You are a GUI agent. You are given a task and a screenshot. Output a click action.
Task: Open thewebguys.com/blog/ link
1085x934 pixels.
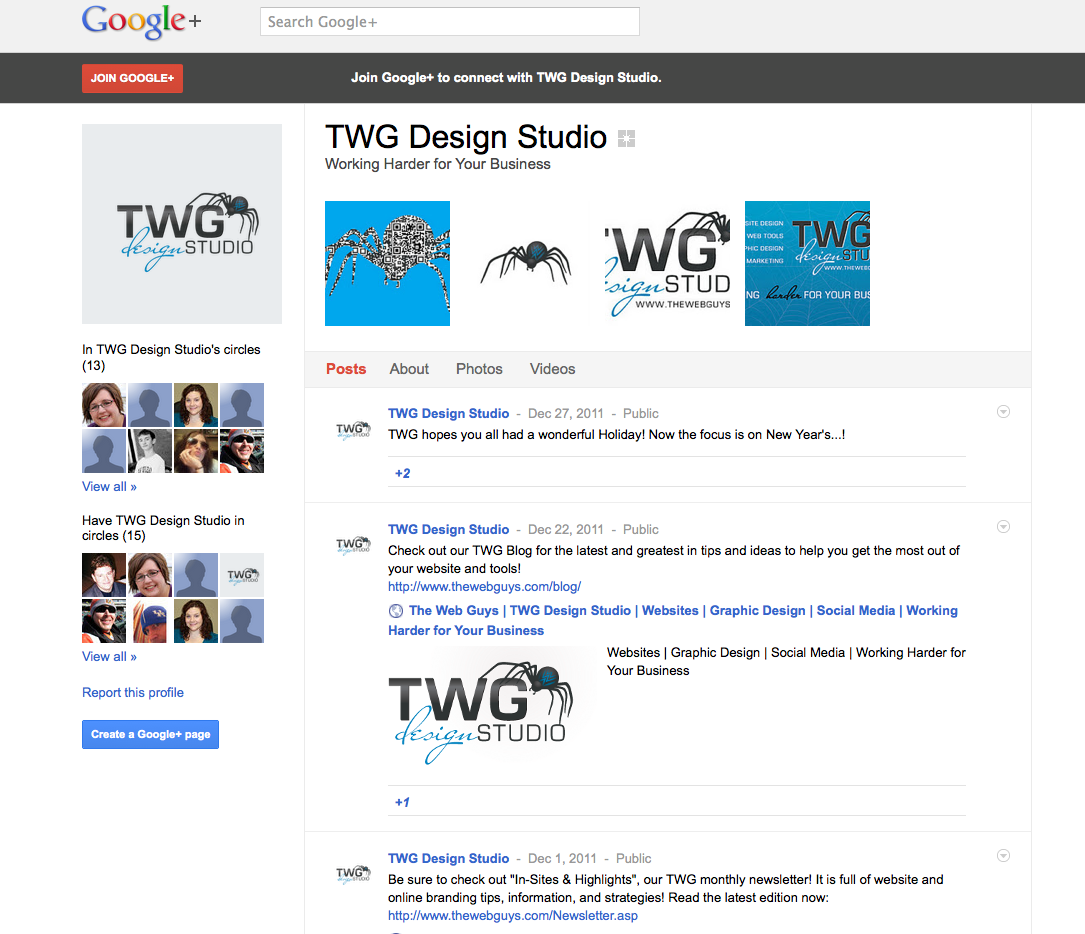click(x=484, y=587)
